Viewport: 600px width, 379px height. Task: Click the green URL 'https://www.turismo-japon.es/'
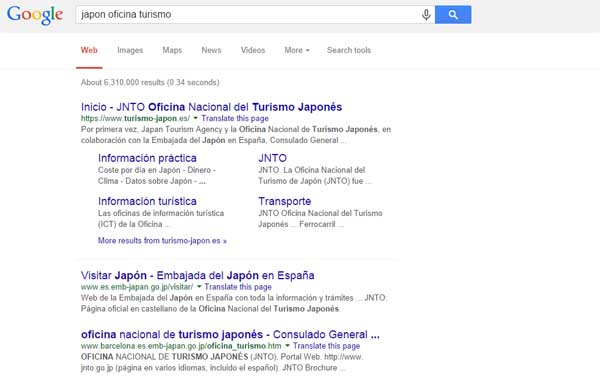[x=135, y=118]
